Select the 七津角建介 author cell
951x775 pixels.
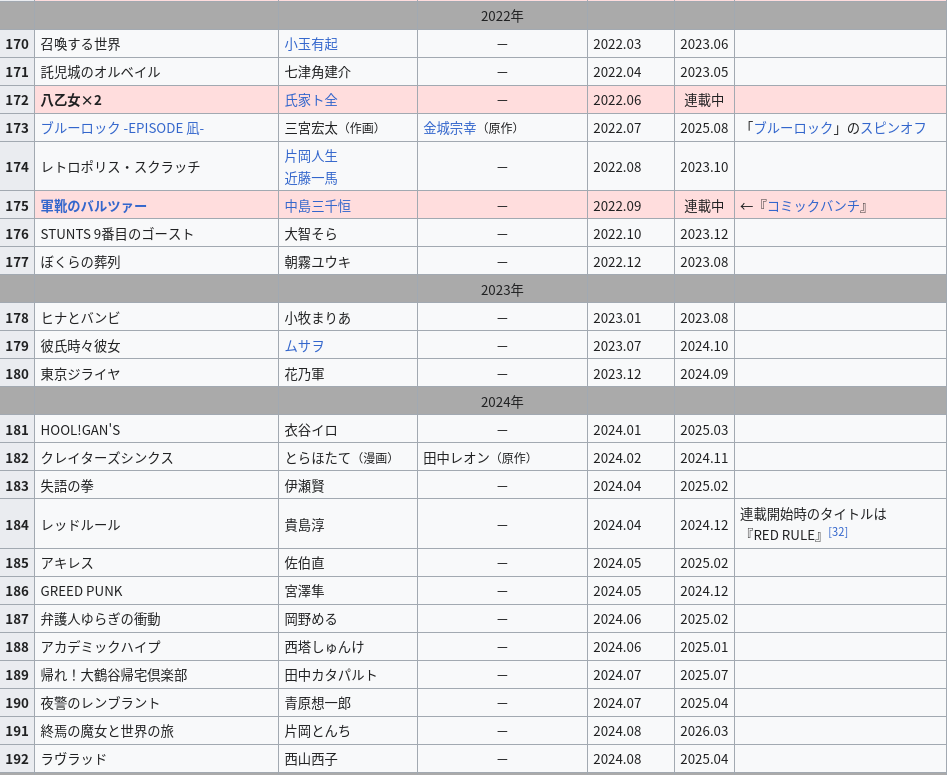348,72
